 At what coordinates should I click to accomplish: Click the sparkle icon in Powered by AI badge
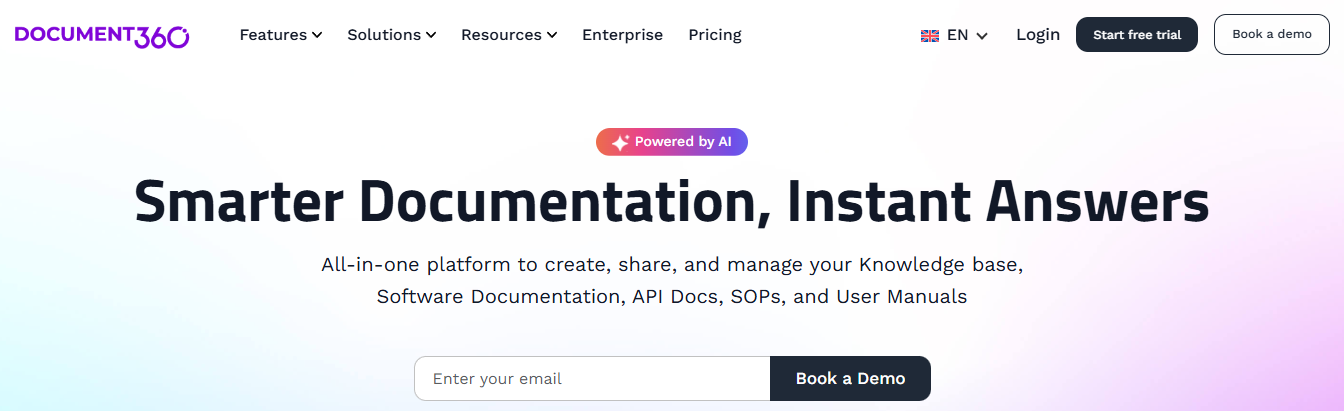coord(620,142)
